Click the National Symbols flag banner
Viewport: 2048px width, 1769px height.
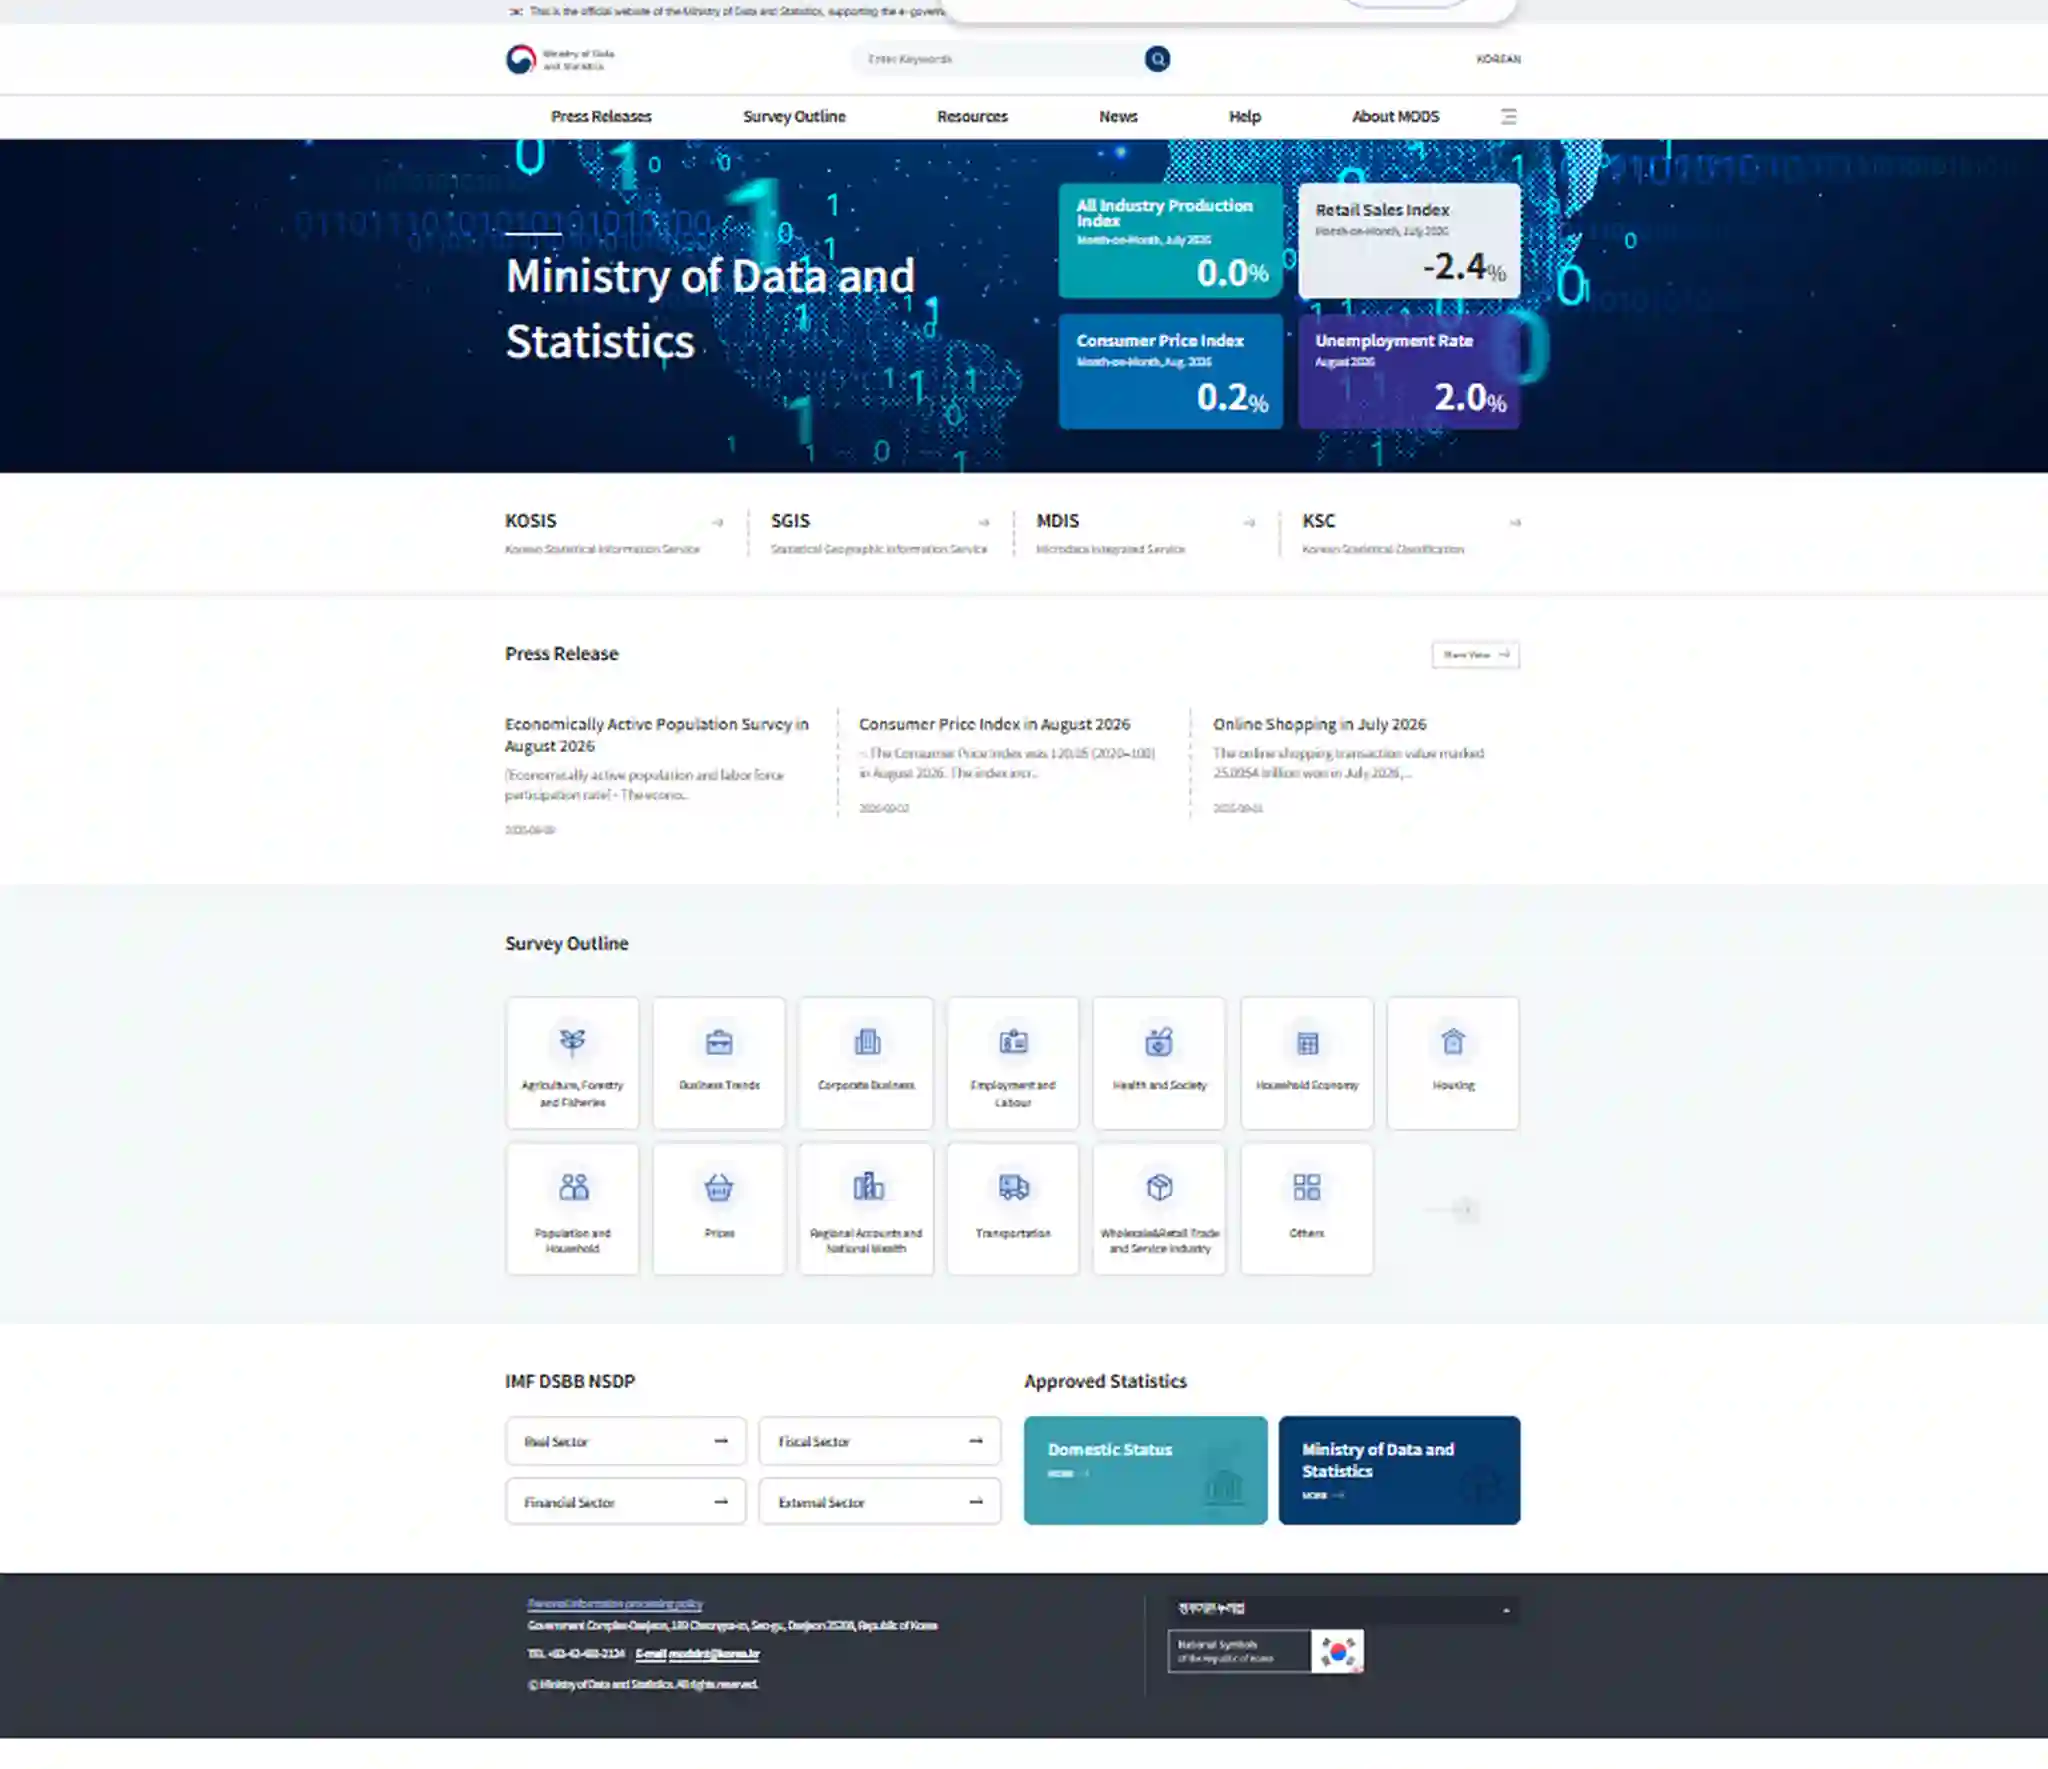click(x=1265, y=1651)
